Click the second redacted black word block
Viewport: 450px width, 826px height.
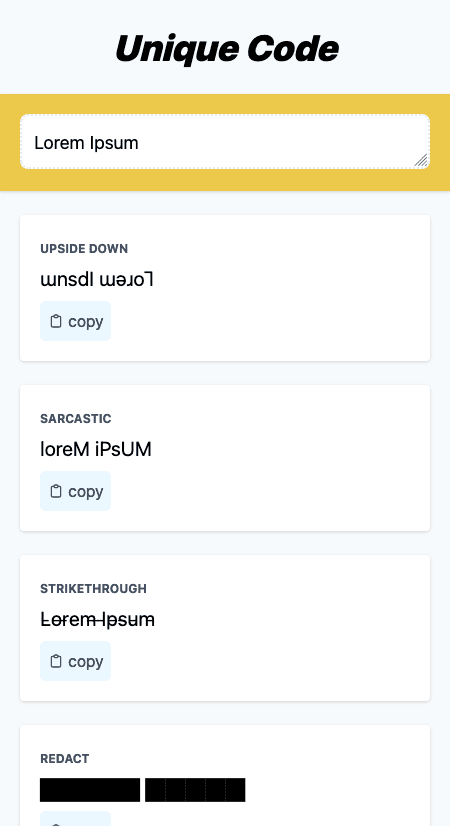pos(195,790)
